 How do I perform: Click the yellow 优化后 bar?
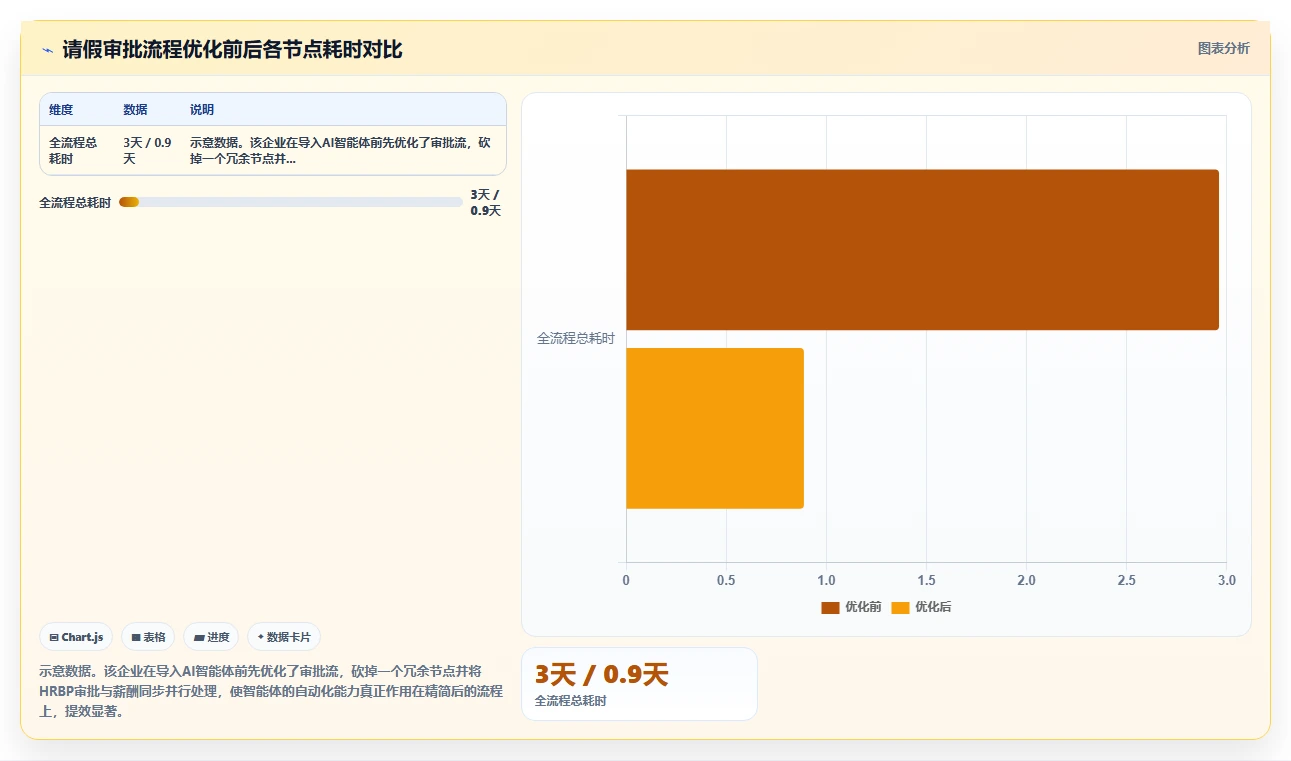tap(715, 428)
